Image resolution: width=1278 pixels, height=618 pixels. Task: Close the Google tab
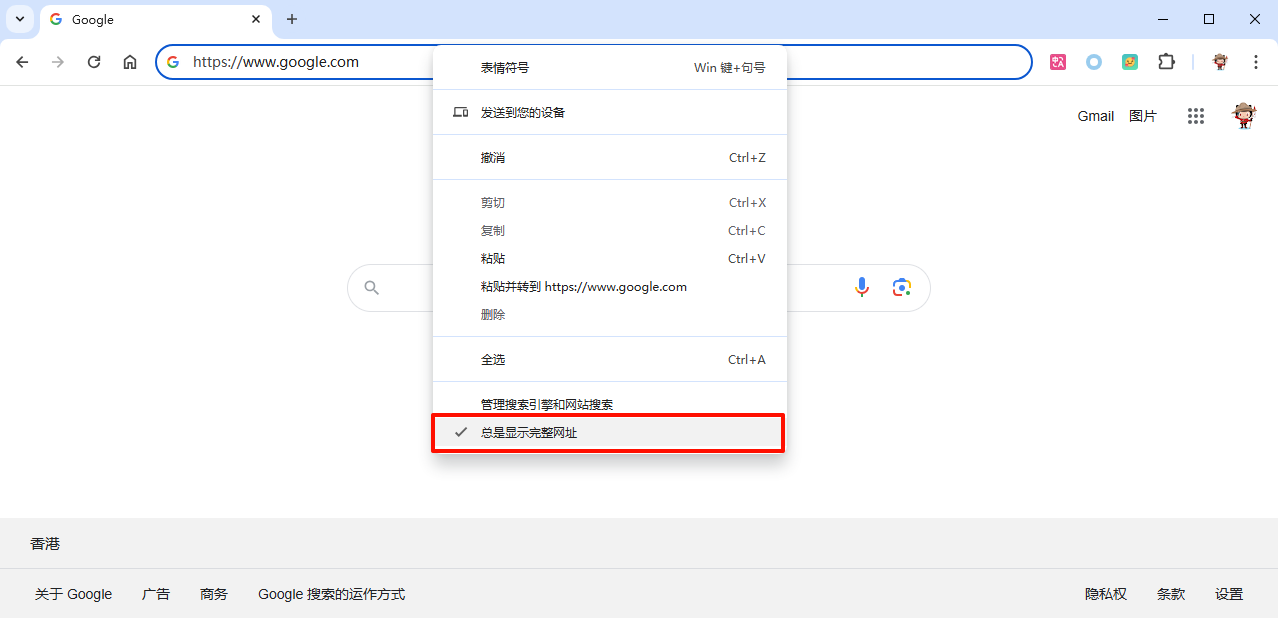[256, 19]
